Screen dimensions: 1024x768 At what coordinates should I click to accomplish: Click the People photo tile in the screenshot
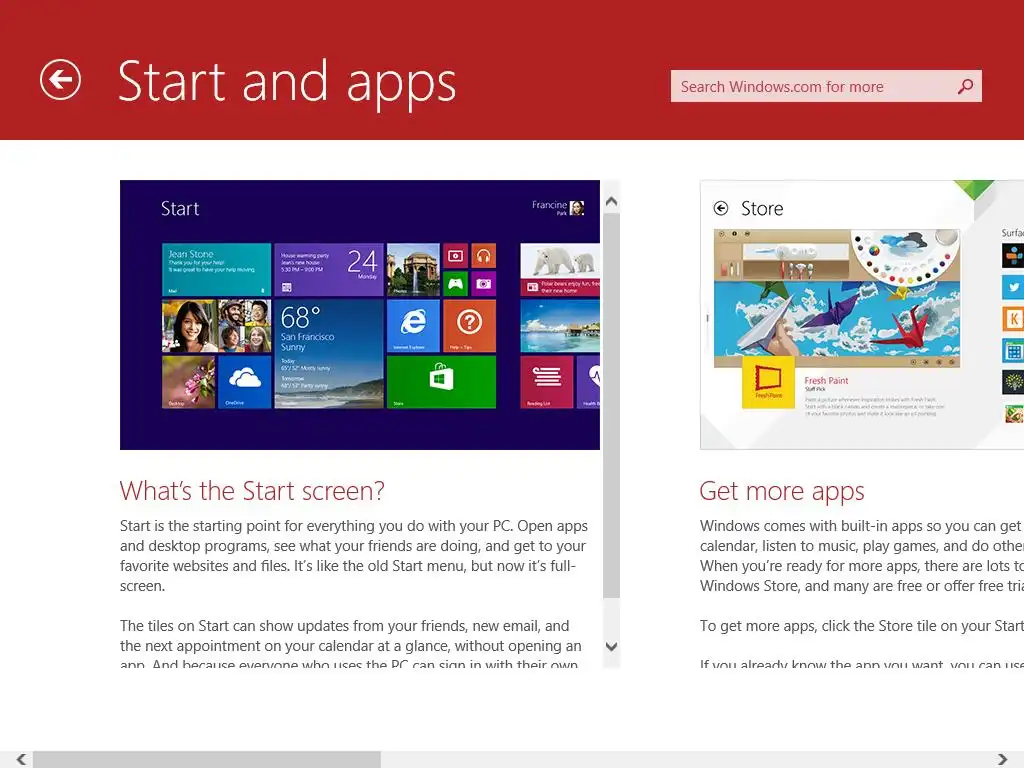(x=216, y=325)
